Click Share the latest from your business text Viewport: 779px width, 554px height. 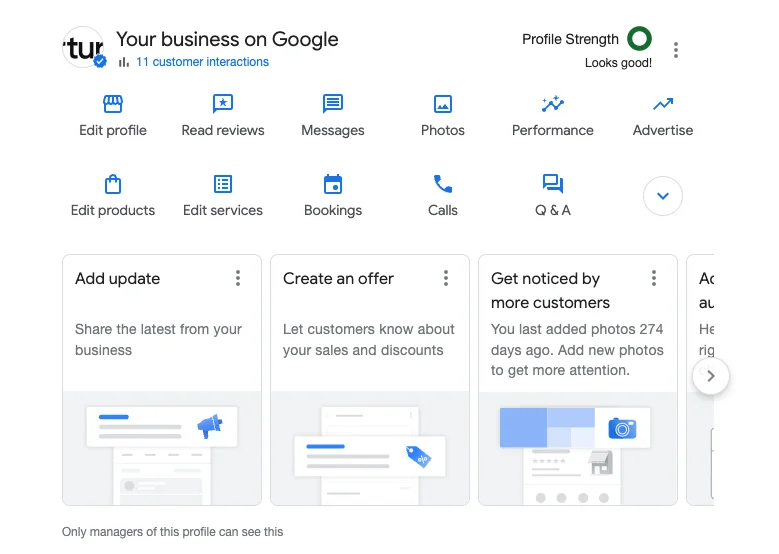coord(158,340)
